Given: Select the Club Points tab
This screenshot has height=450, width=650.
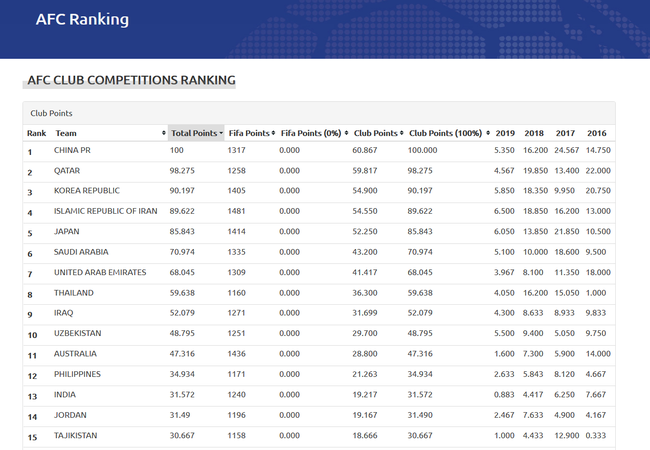Looking at the screenshot, I should coord(51,113).
